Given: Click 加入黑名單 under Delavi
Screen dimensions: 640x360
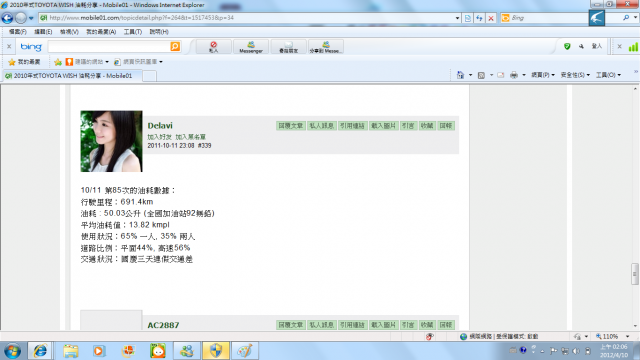Looking at the screenshot, I should 191,137.
